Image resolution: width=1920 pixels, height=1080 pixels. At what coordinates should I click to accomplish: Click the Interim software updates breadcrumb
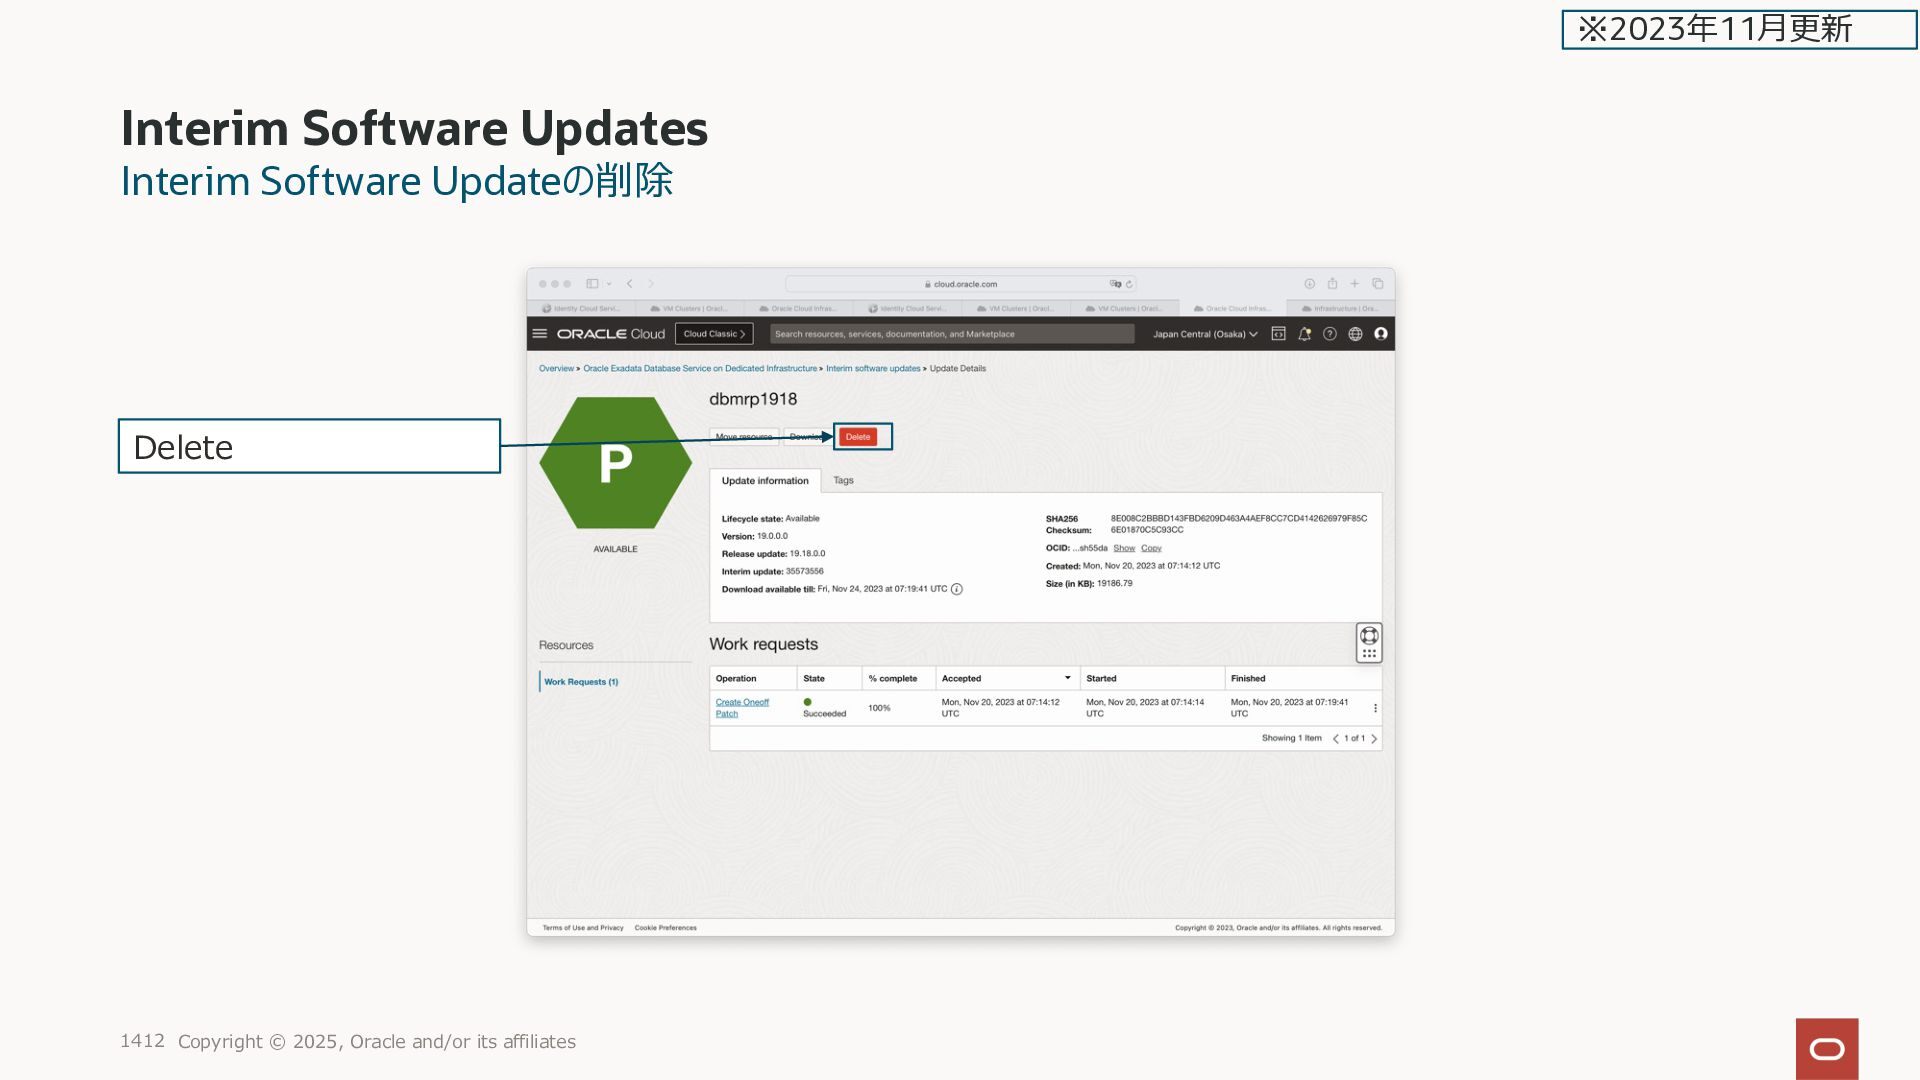click(872, 369)
